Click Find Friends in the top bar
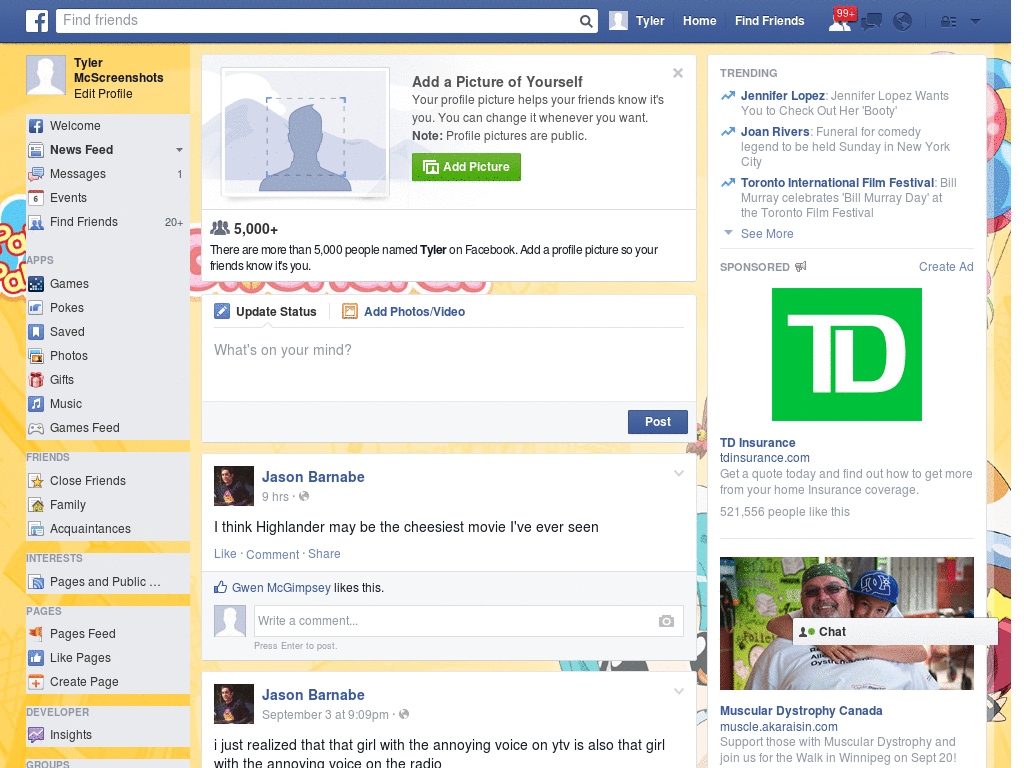1024x768 pixels. click(x=769, y=21)
